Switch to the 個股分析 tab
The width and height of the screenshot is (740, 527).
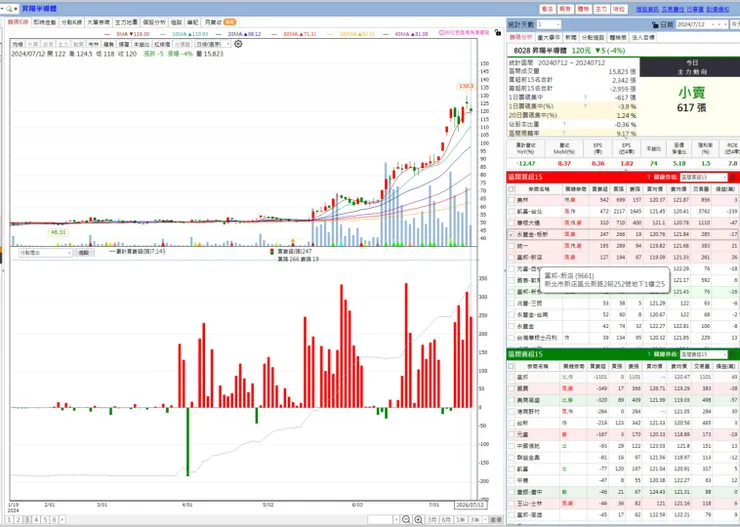[154, 22]
